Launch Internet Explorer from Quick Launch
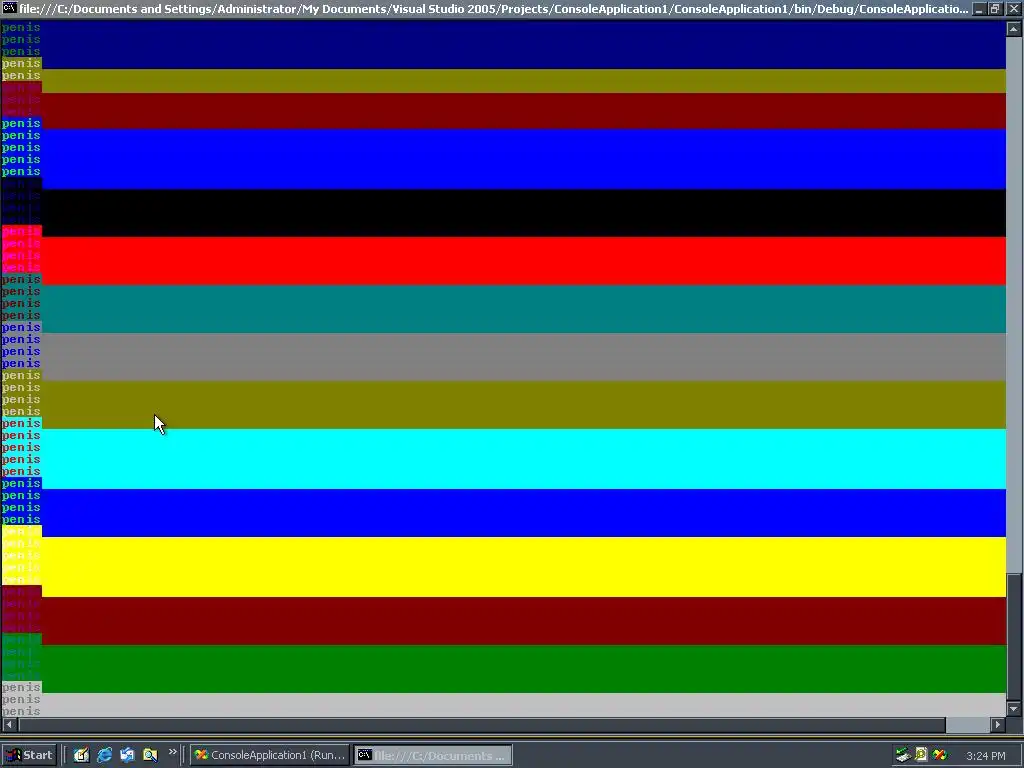This screenshot has height=768, width=1024. [104, 755]
